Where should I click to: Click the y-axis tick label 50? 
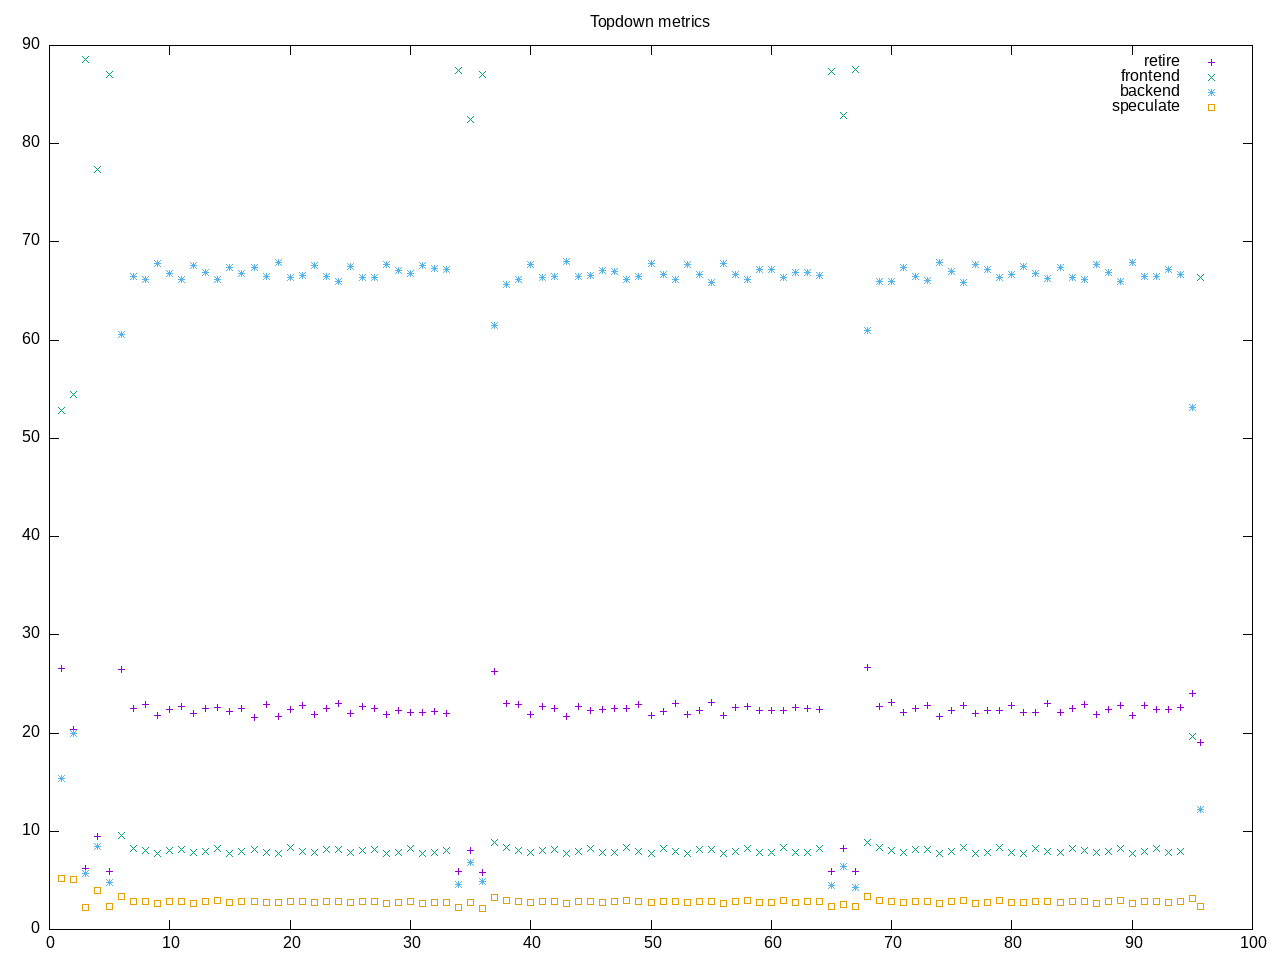tap(31, 437)
